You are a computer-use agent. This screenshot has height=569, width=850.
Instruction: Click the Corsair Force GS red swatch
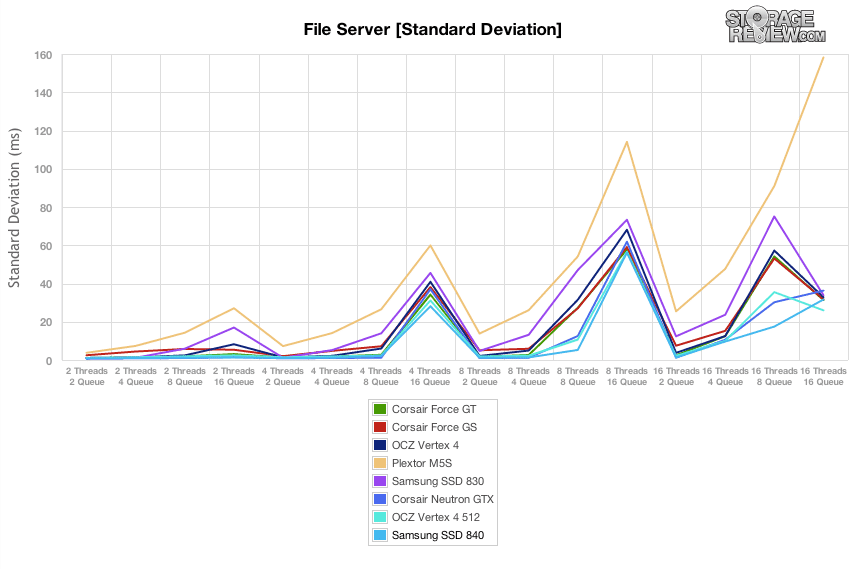coord(380,427)
